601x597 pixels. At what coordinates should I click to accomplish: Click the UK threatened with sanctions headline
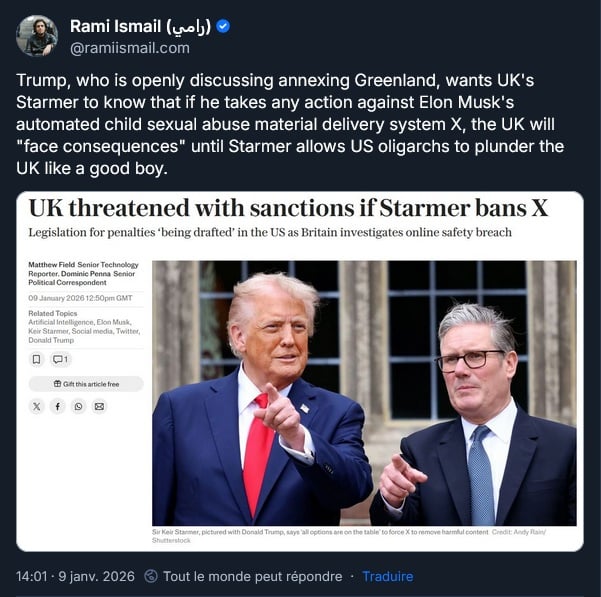tap(288, 208)
